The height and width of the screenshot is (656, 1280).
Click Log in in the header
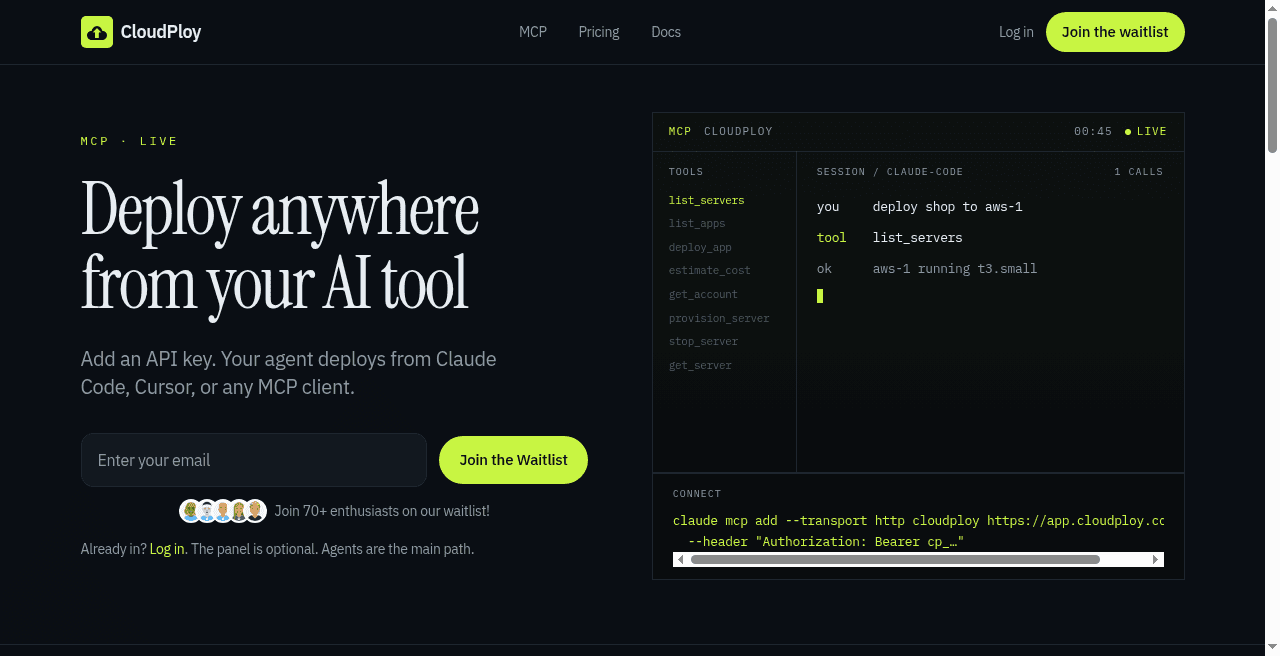point(1016,32)
